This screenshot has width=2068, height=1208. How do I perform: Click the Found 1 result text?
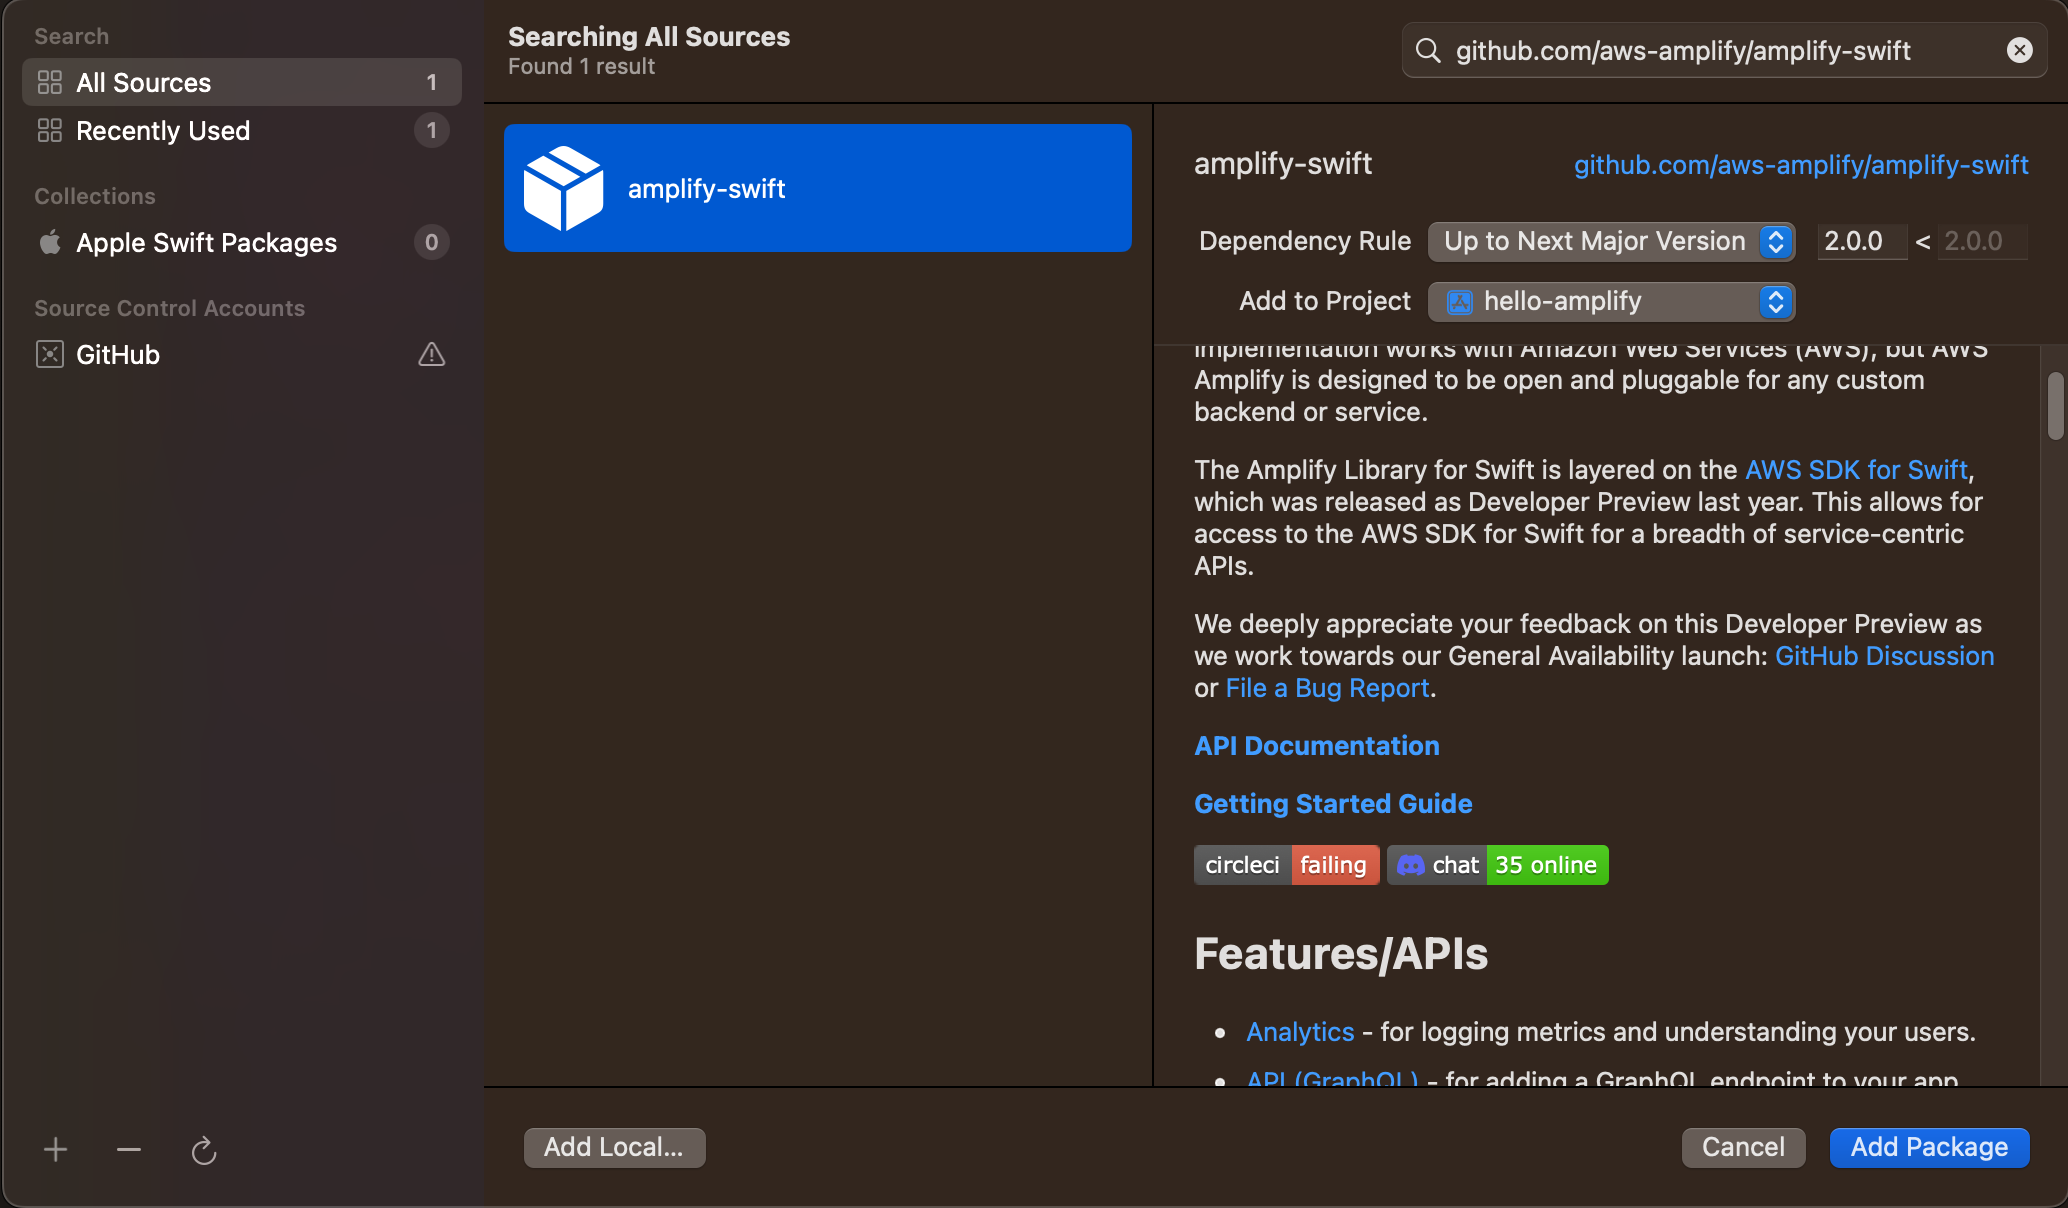[x=581, y=66]
